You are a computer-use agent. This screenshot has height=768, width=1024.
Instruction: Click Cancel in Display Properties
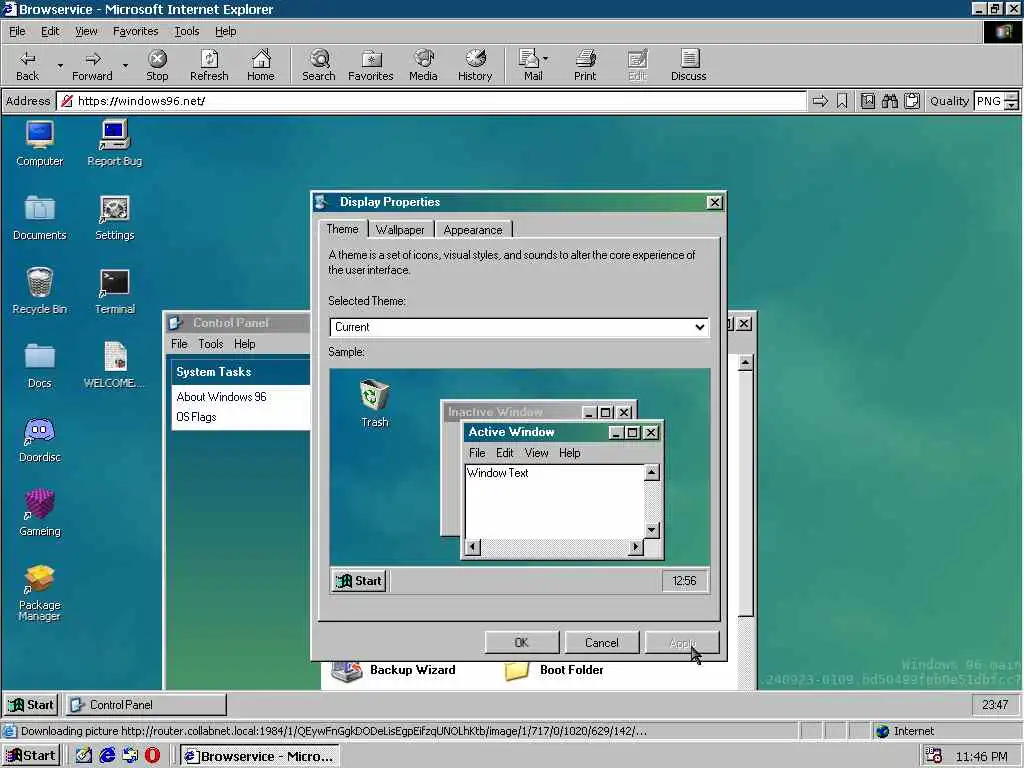601,643
